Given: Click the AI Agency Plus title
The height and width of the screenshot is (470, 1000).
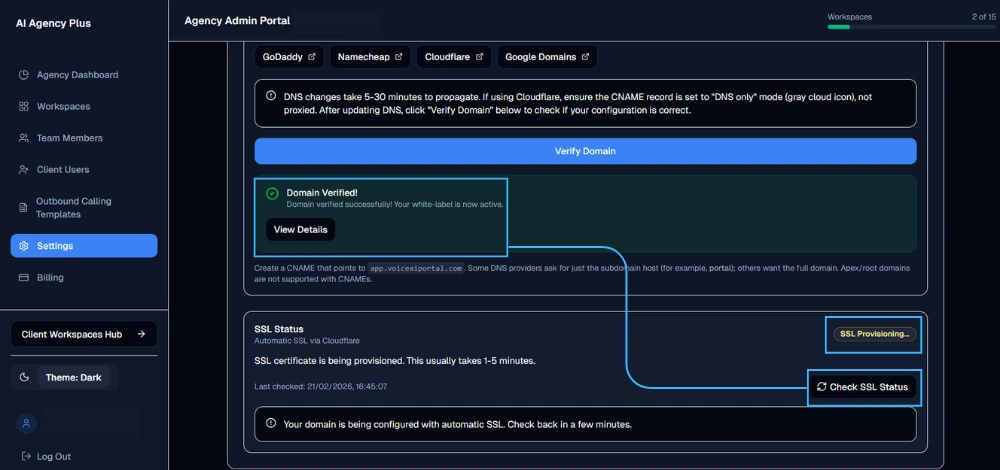Looking at the screenshot, I should [54, 24].
